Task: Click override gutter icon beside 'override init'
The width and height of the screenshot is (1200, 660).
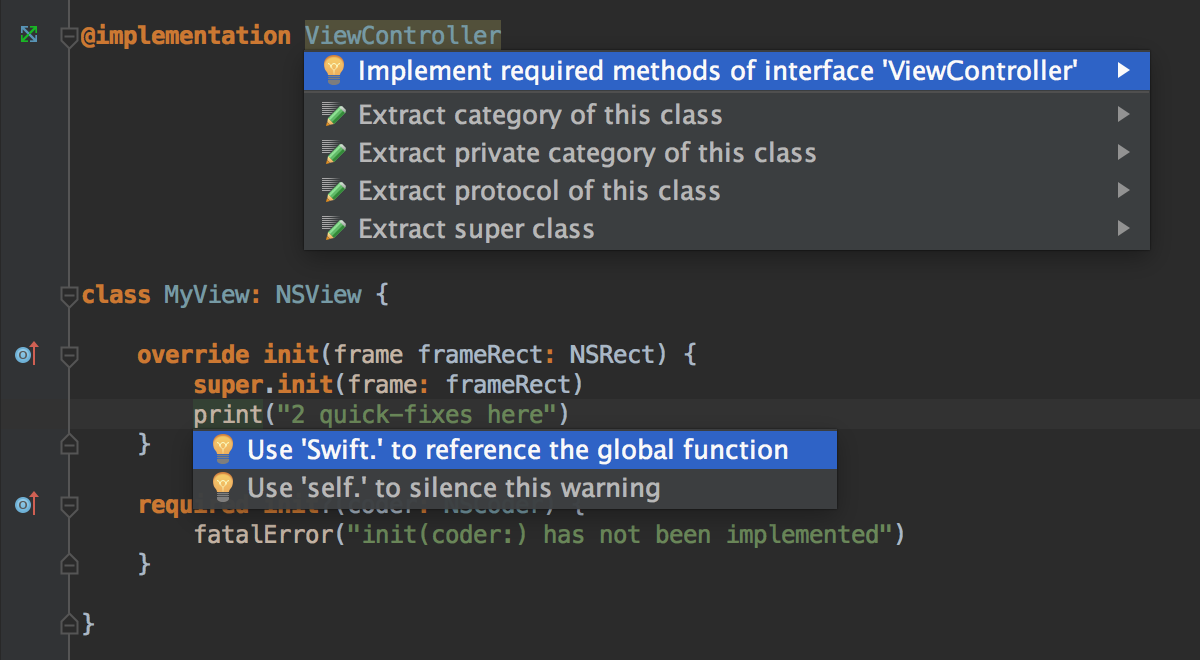Action: [26, 354]
